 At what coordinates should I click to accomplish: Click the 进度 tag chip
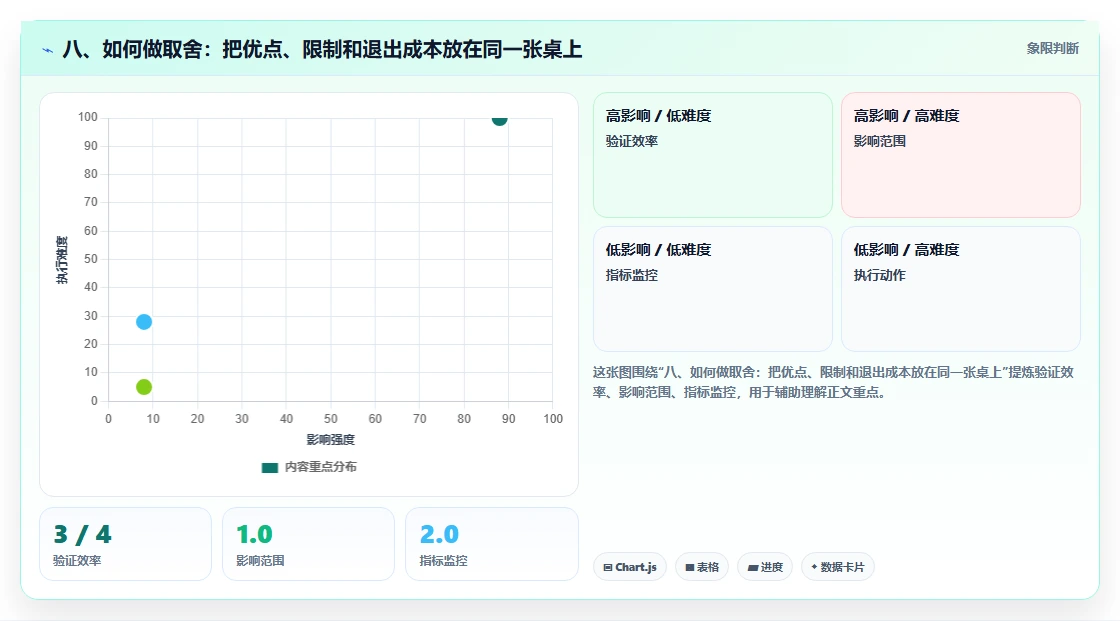point(765,567)
